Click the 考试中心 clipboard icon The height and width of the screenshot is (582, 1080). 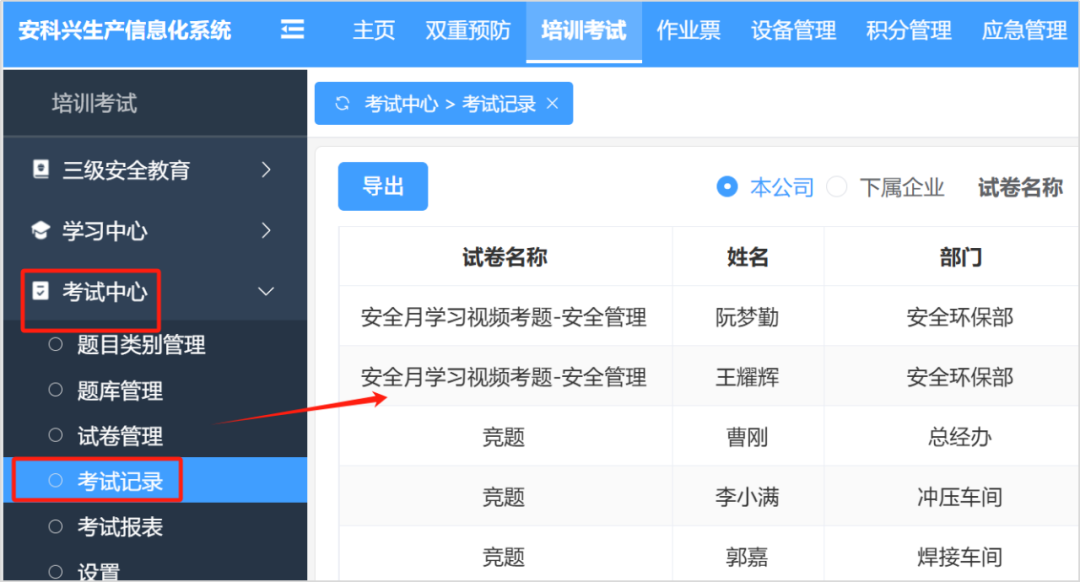[41, 292]
